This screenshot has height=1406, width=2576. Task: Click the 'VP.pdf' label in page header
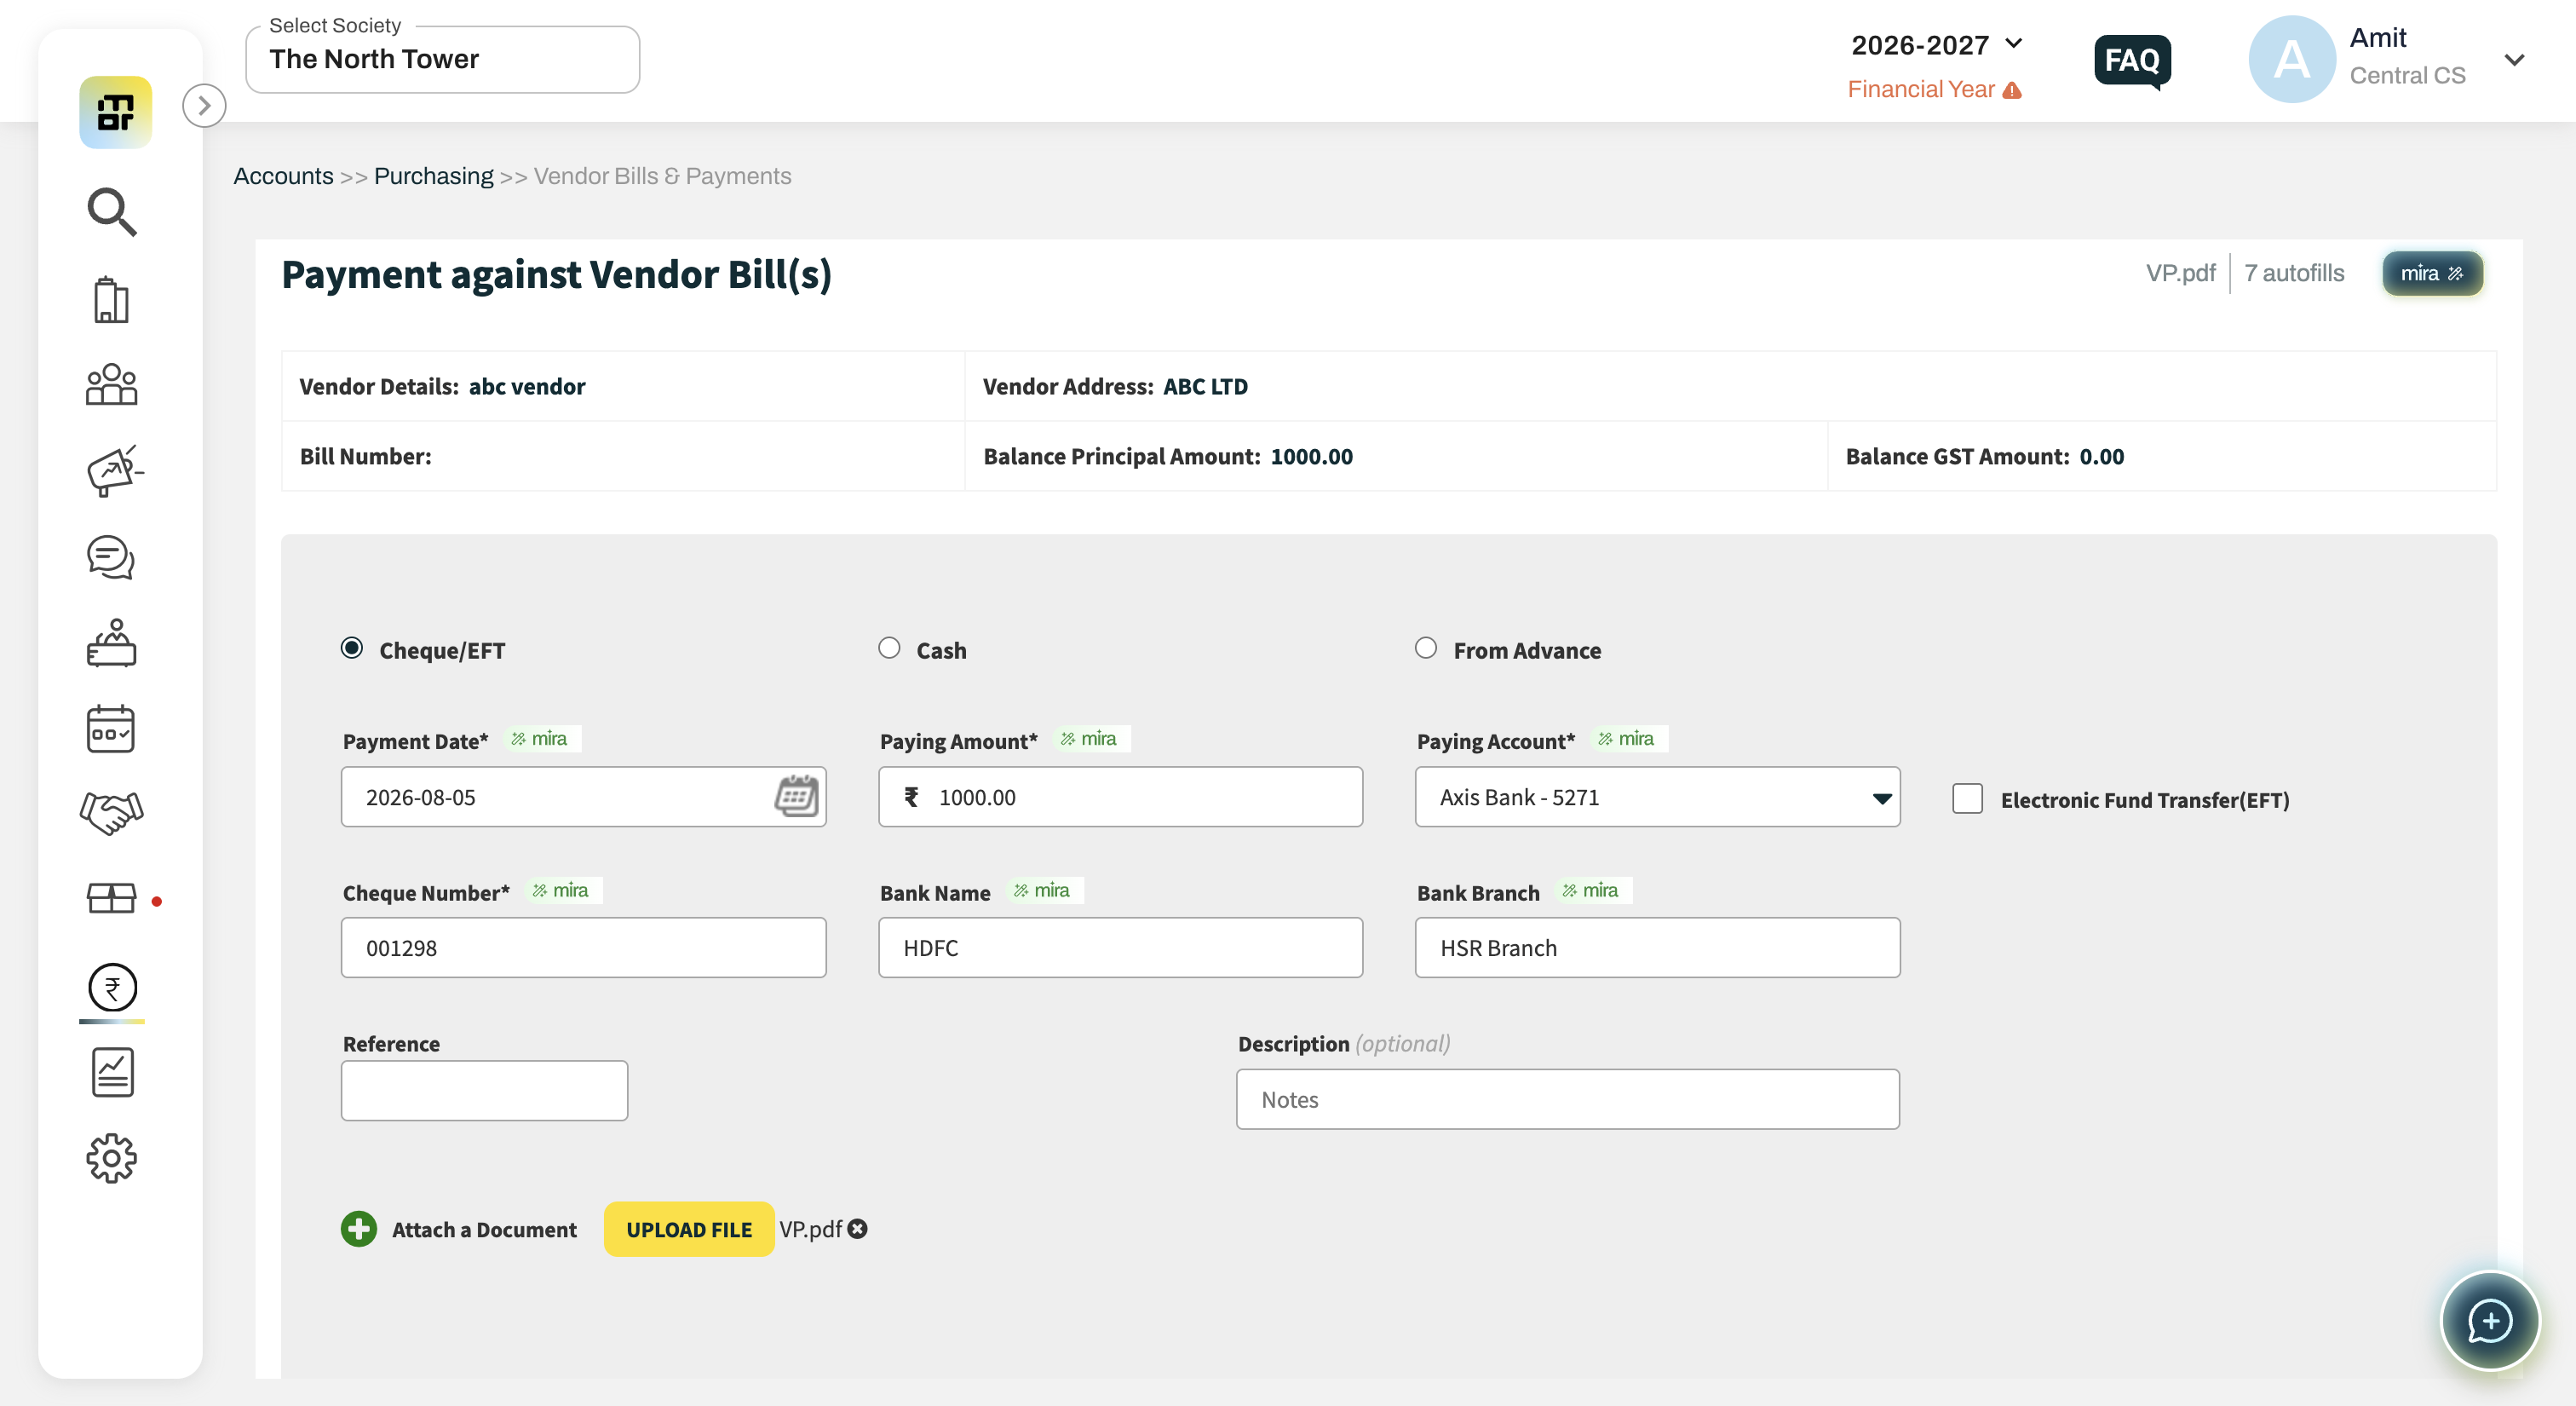pos(2180,273)
